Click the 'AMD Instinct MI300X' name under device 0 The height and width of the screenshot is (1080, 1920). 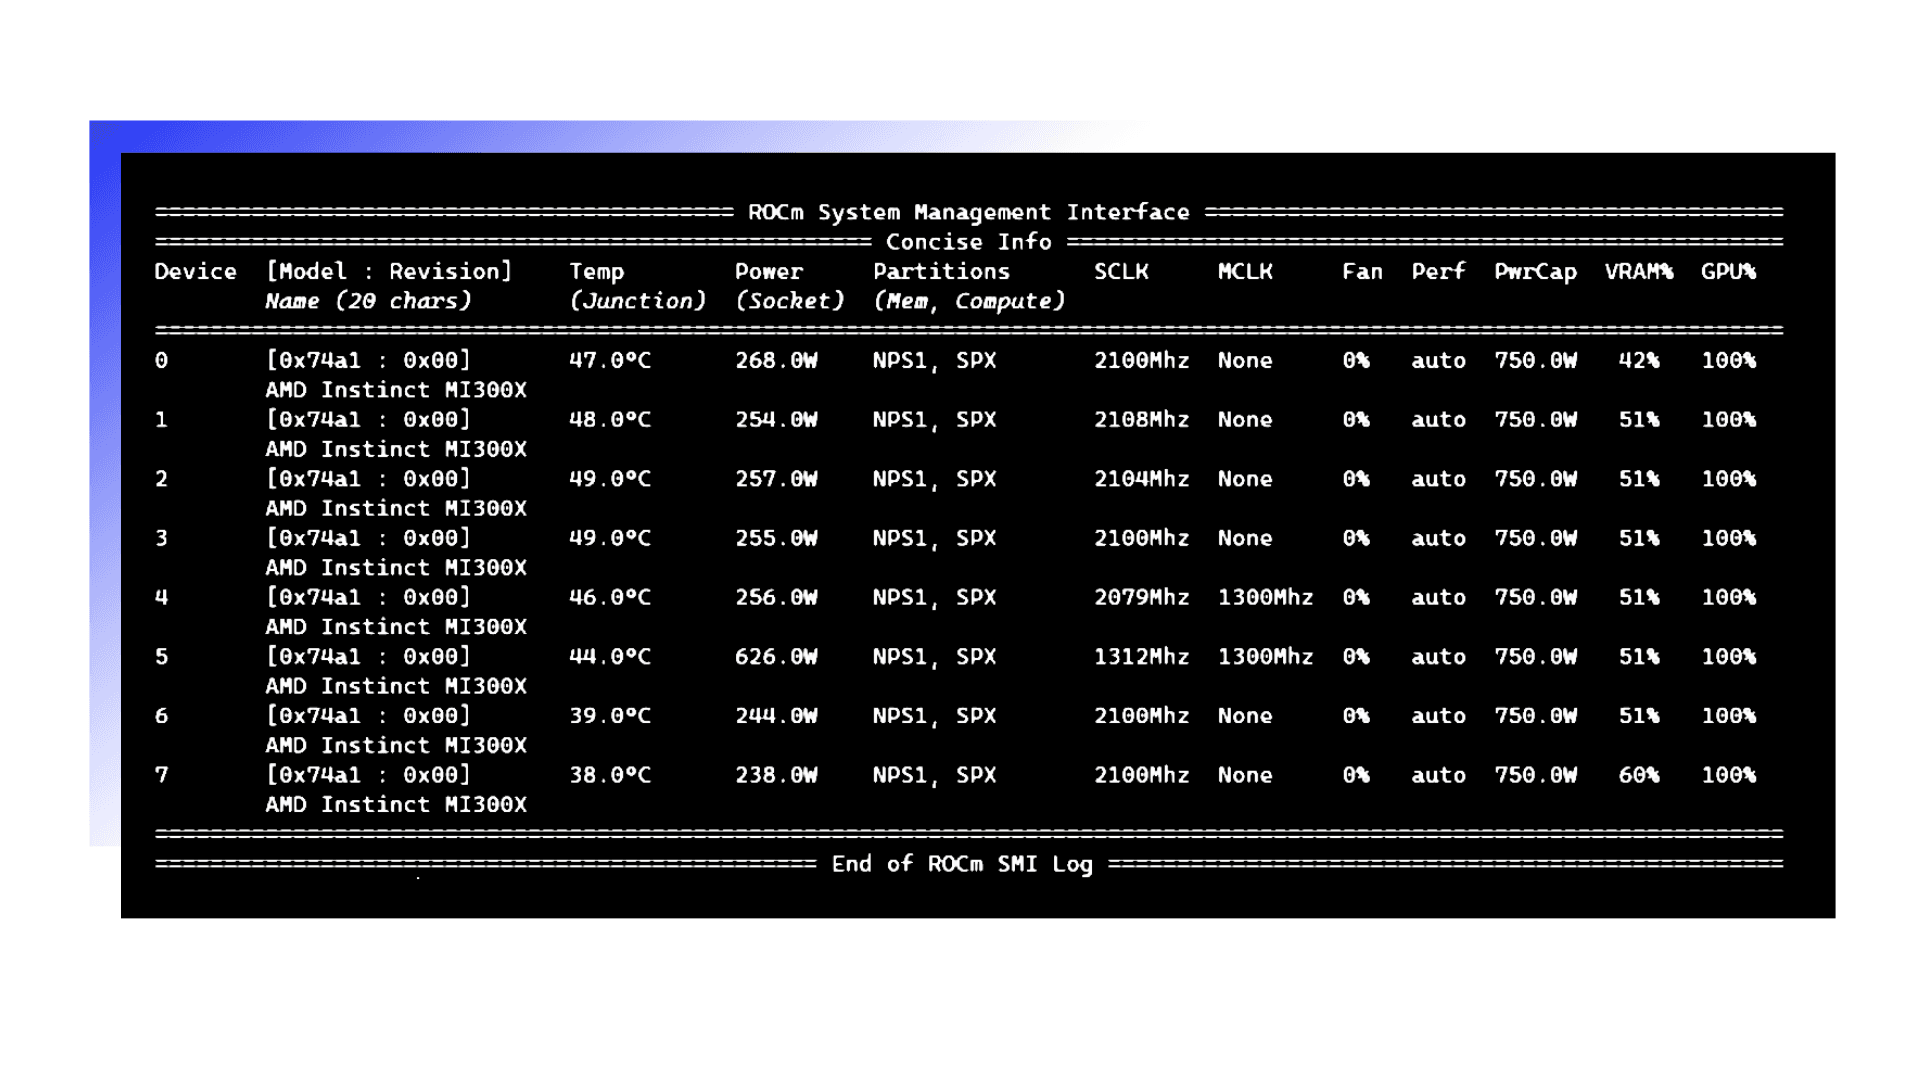pos(396,390)
